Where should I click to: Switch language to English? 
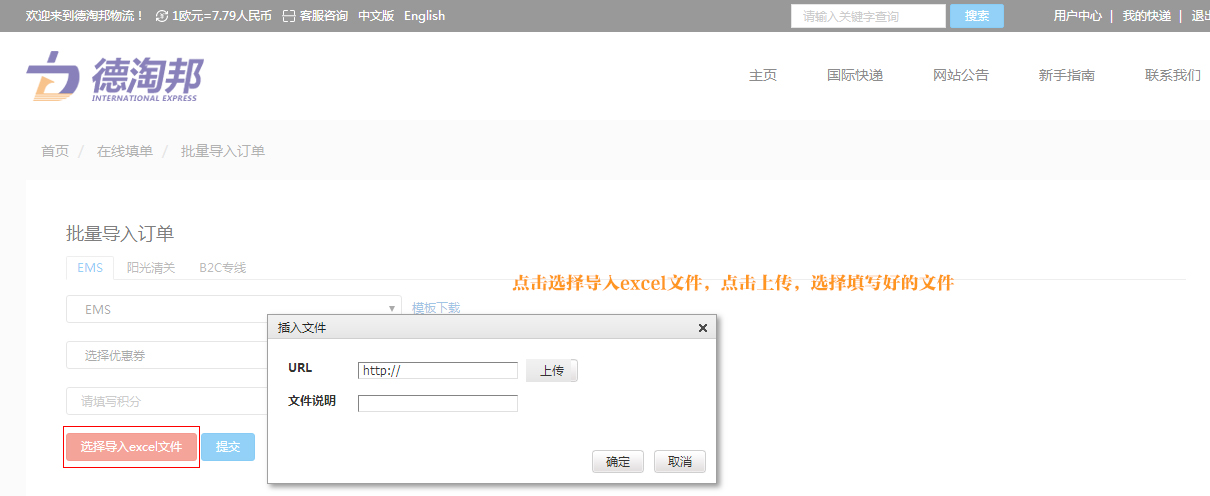point(425,16)
